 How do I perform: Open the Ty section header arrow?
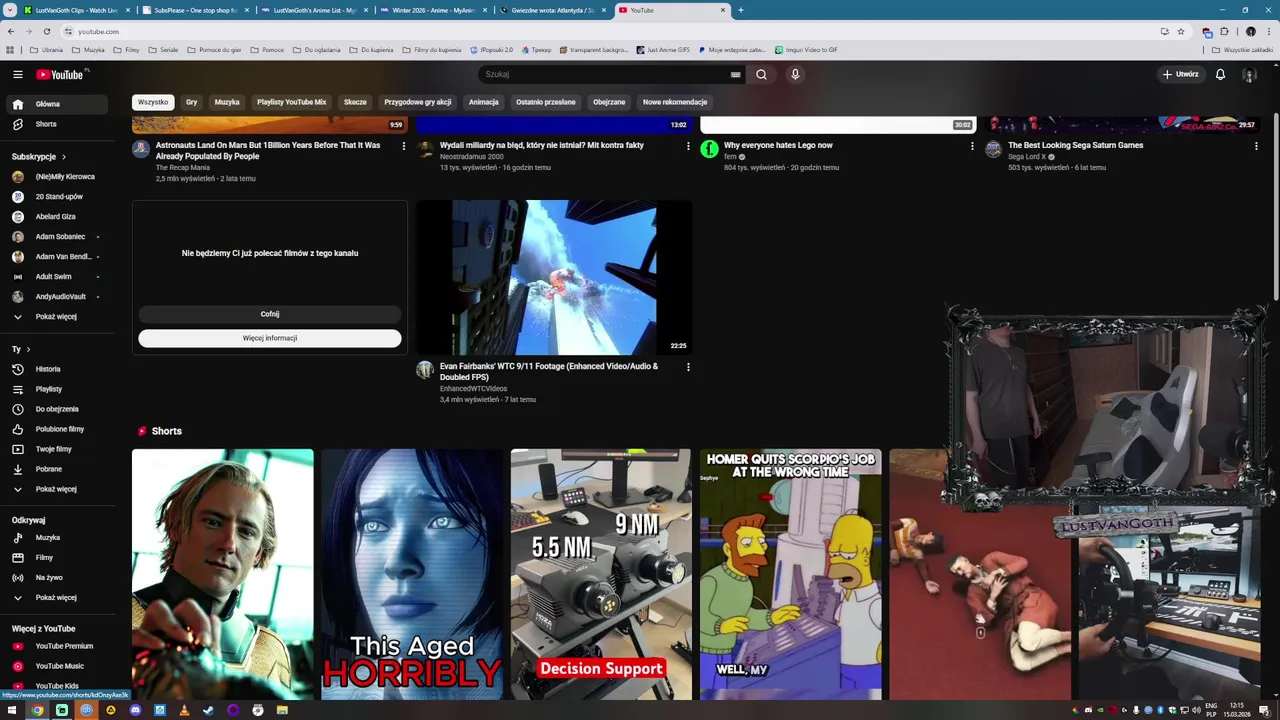28,349
